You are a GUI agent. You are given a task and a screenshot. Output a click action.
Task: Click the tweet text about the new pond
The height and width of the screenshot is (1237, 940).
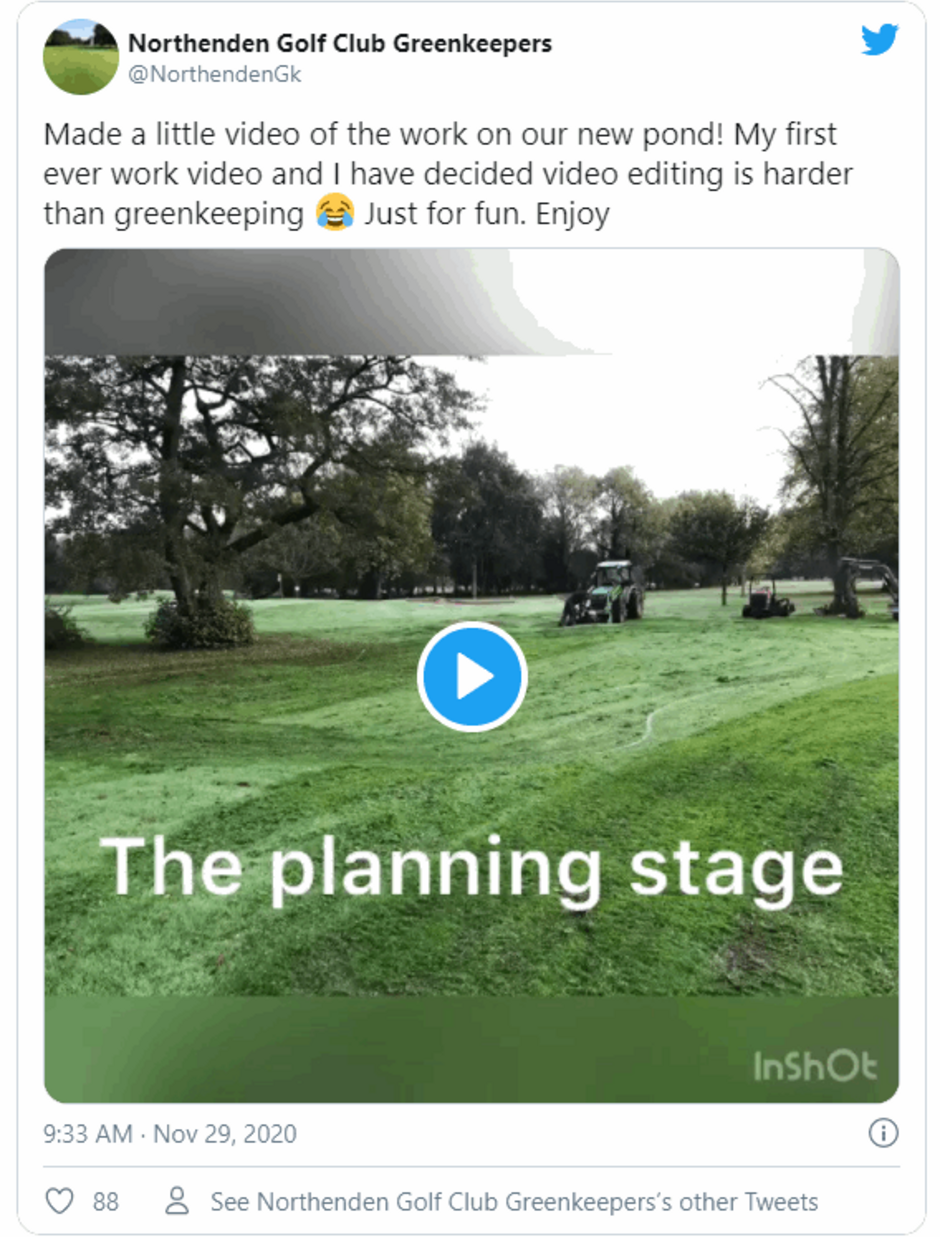(x=448, y=175)
